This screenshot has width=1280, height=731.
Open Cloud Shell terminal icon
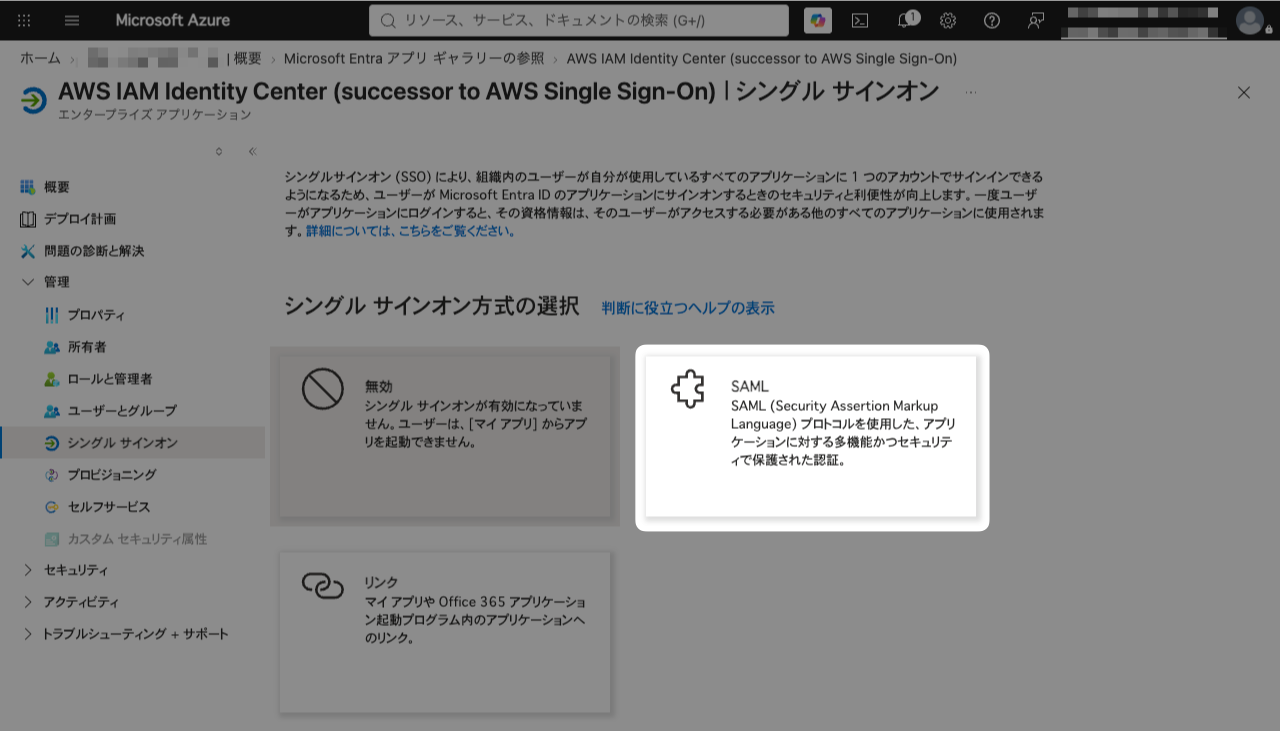[x=860, y=20]
